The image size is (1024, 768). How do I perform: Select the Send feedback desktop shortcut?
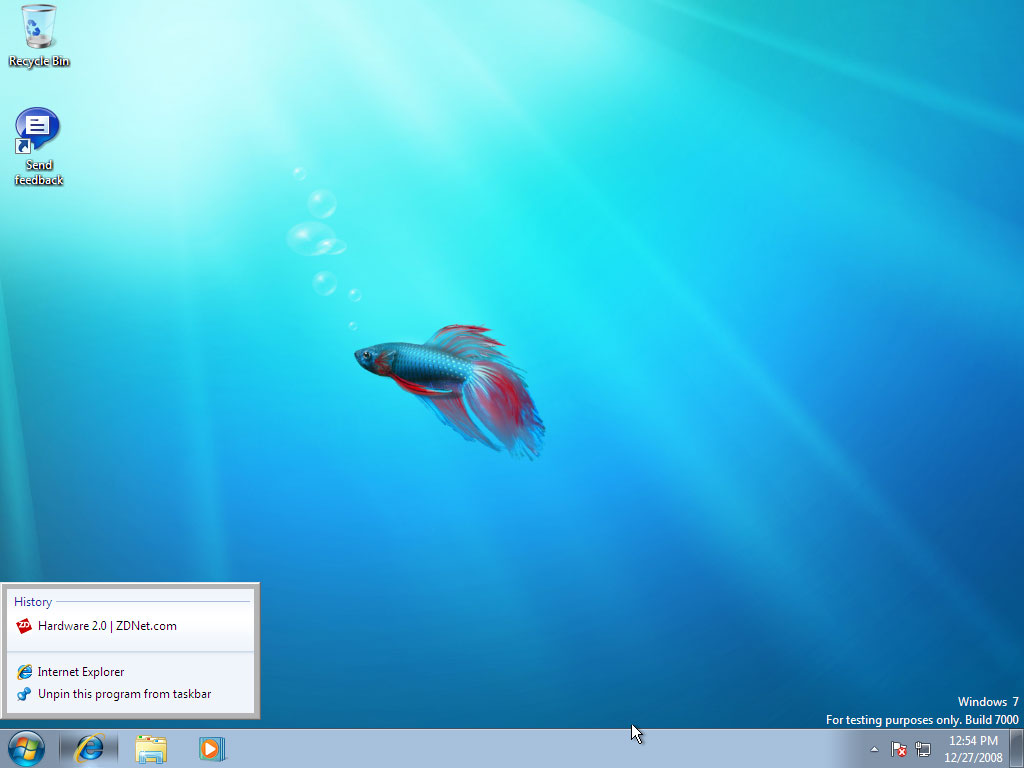[39, 147]
